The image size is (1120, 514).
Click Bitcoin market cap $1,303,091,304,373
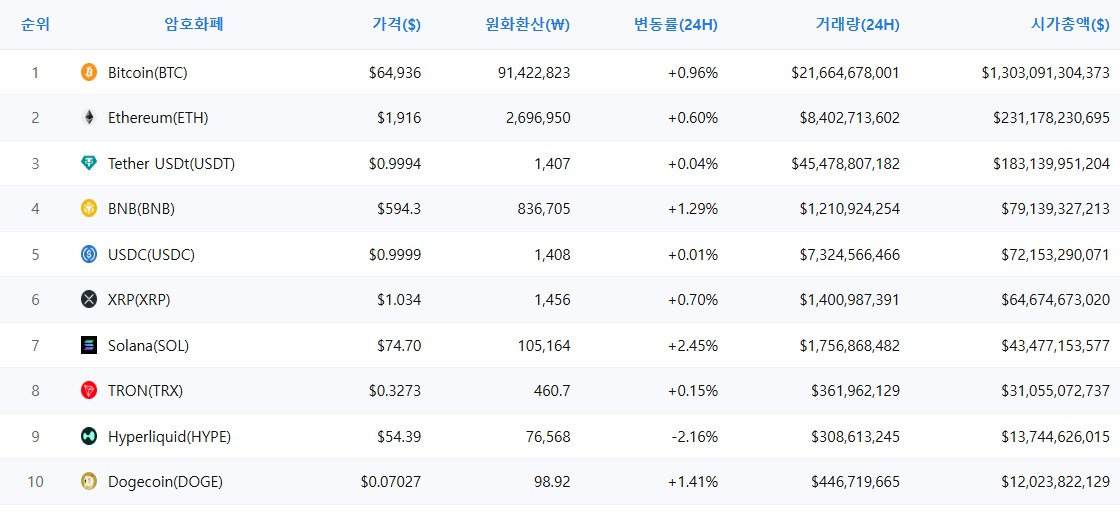[1046, 73]
